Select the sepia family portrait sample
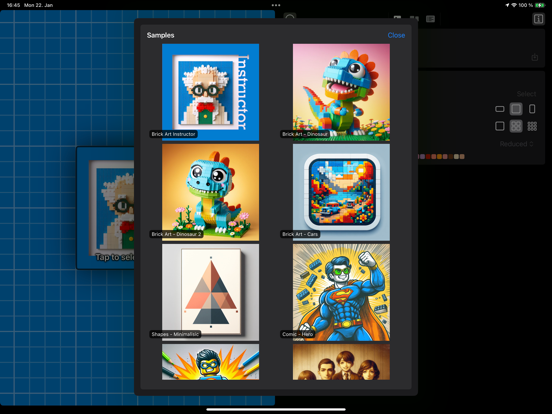The height and width of the screenshot is (414, 552). 341,362
